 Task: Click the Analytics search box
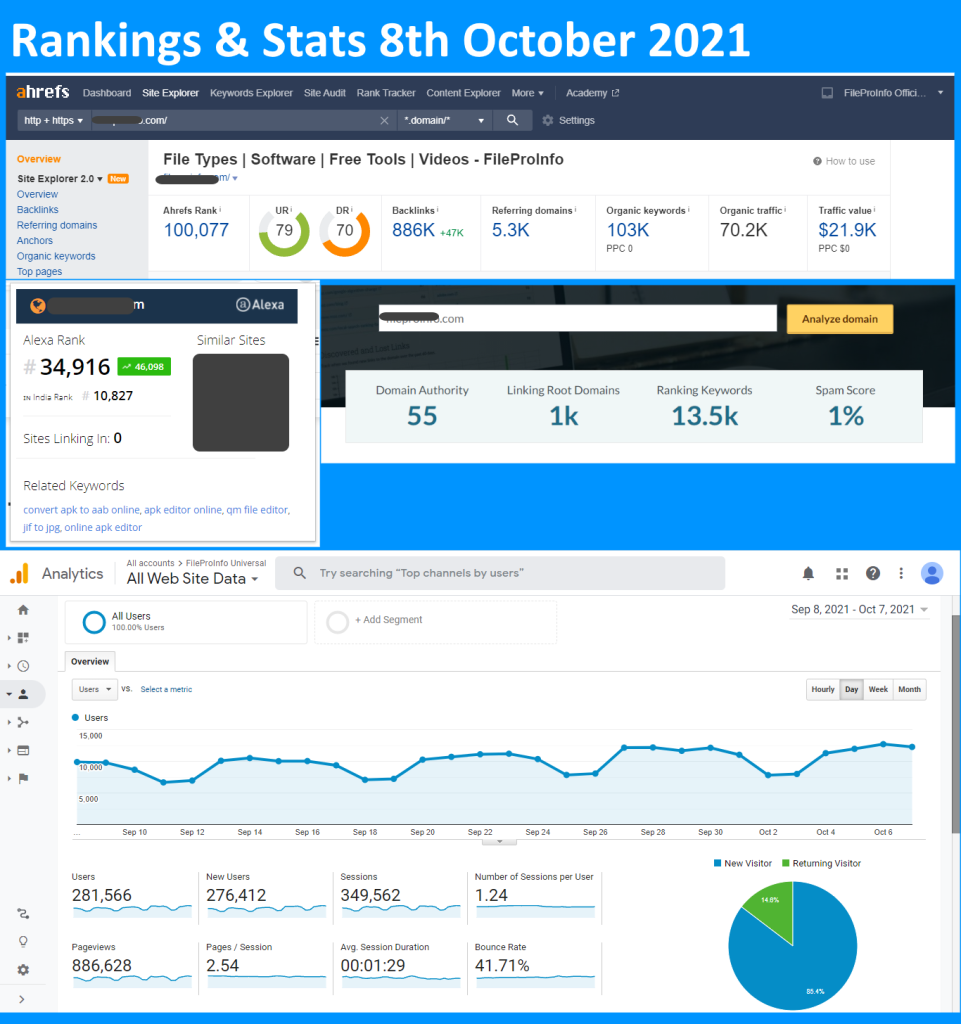pos(500,573)
